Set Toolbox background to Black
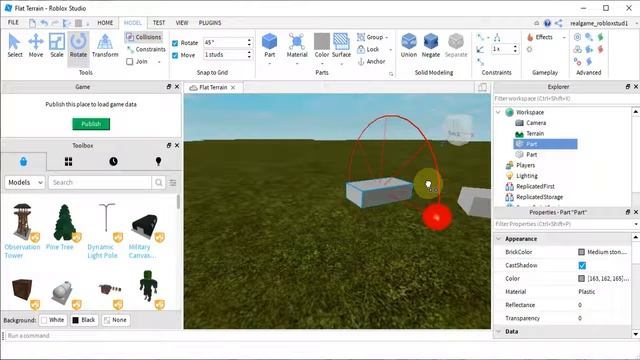 pos(84,320)
